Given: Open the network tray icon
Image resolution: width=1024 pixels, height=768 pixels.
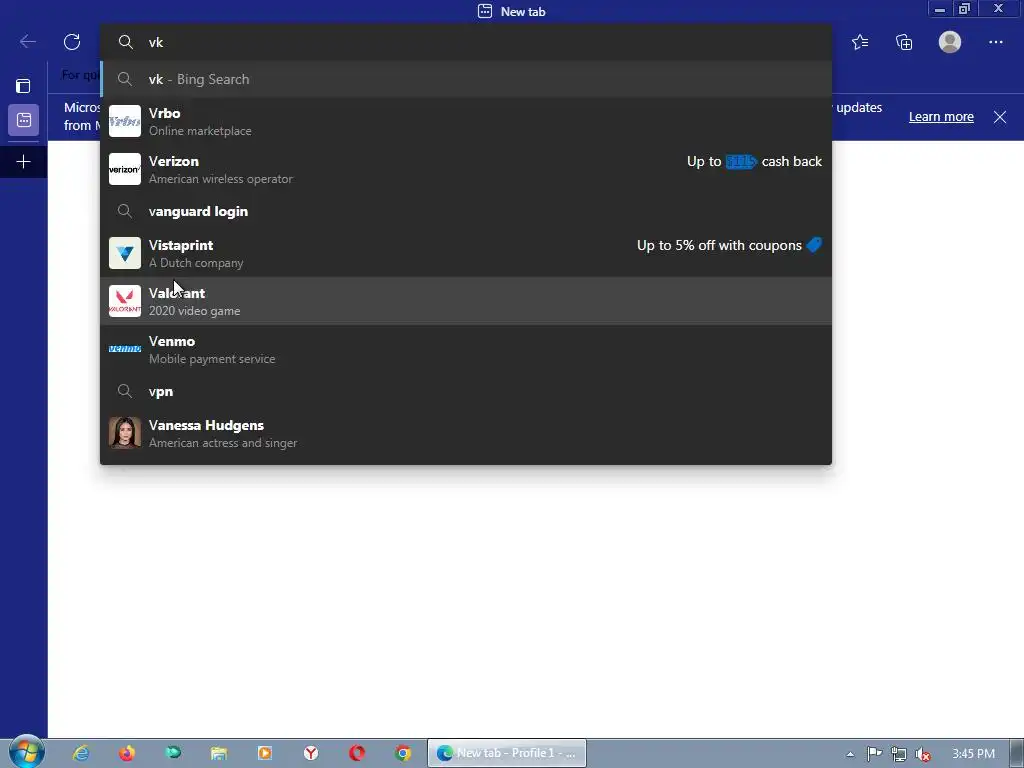Looking at the screenshot, I should tap(899, 754).
